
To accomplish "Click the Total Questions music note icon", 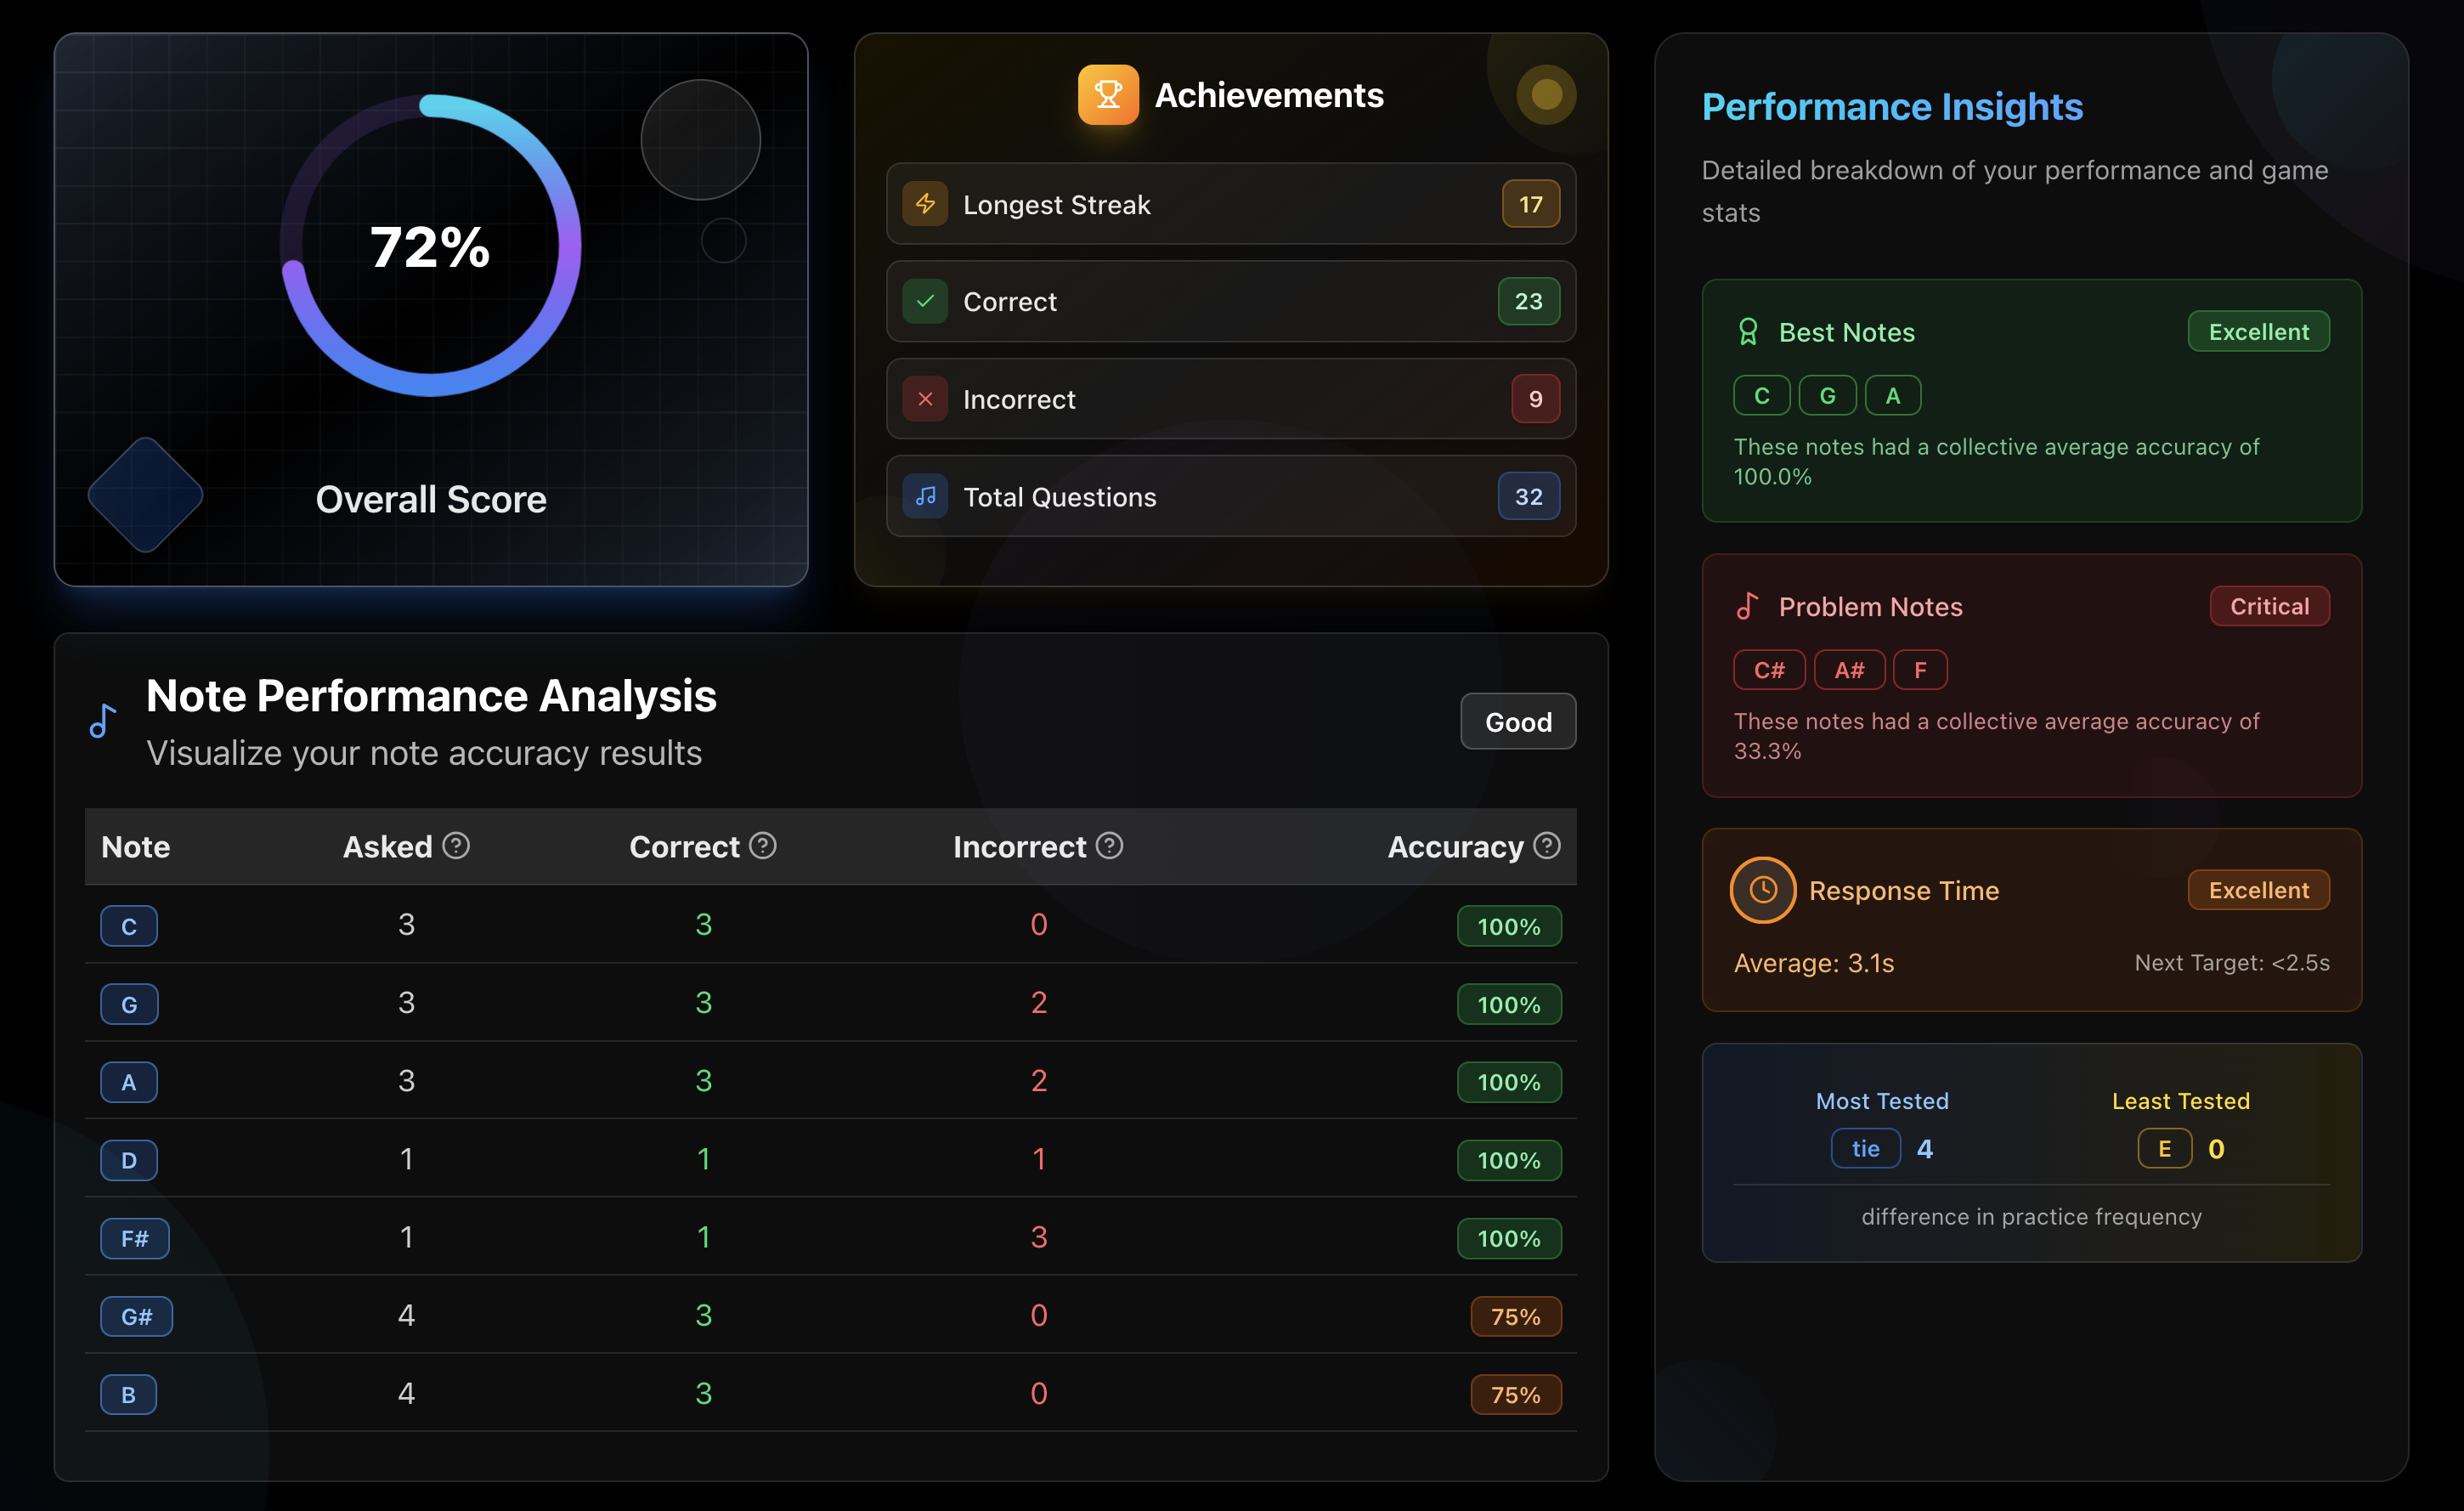I will click(x=925, y=496).
